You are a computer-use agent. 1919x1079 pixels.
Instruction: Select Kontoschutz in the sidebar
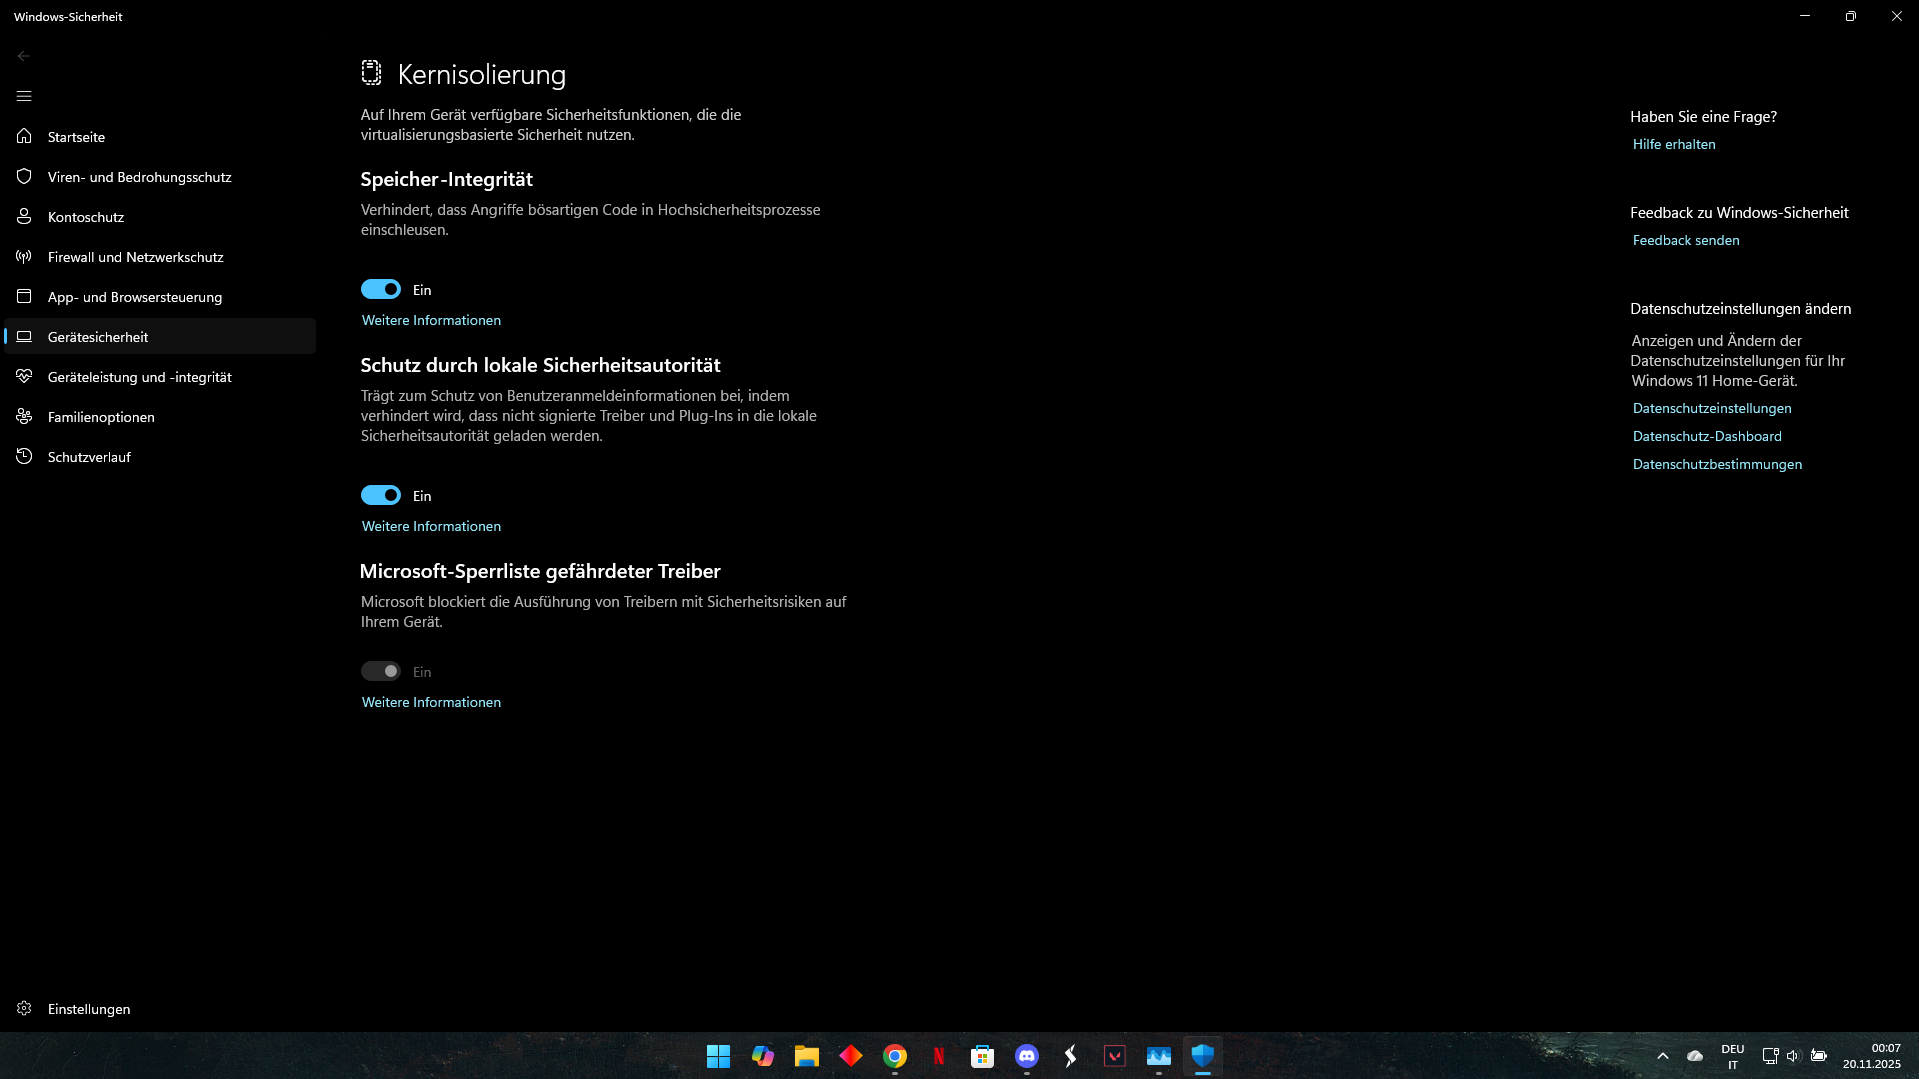[160, 217]
